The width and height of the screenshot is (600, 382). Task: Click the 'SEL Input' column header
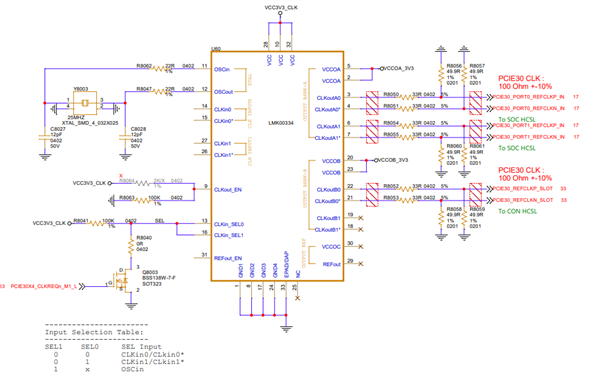pos(141,347)
